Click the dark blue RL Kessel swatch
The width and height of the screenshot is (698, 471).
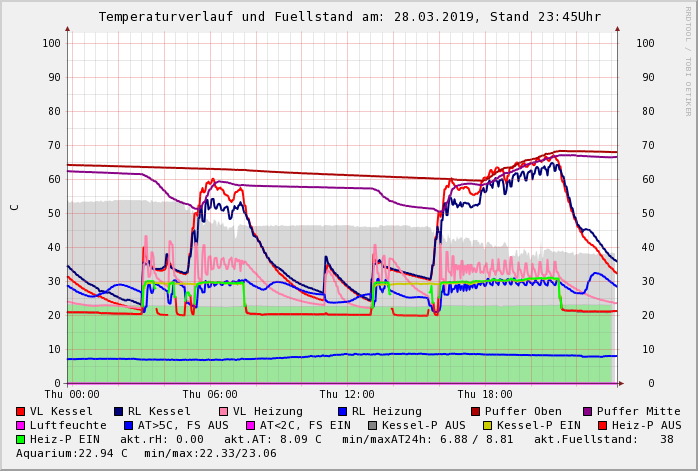tap(118, 411)
